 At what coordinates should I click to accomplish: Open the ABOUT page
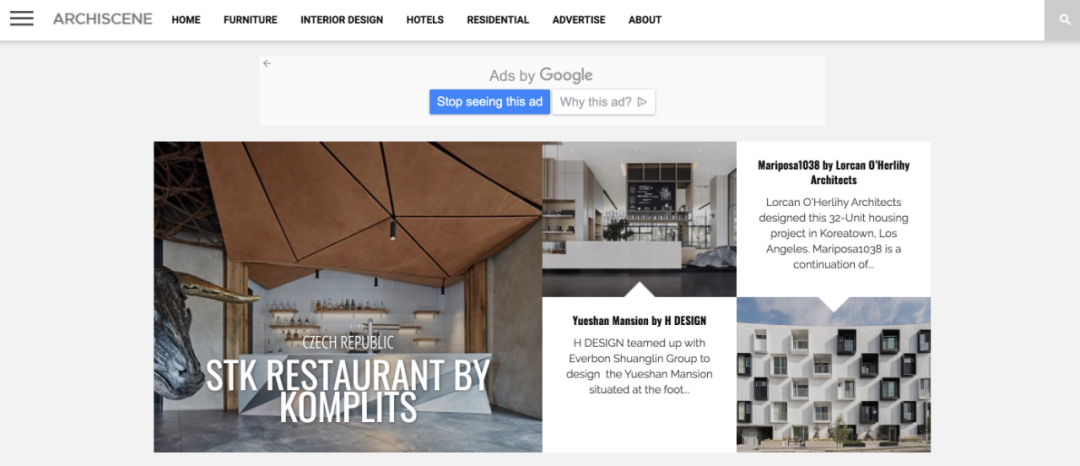645,20
